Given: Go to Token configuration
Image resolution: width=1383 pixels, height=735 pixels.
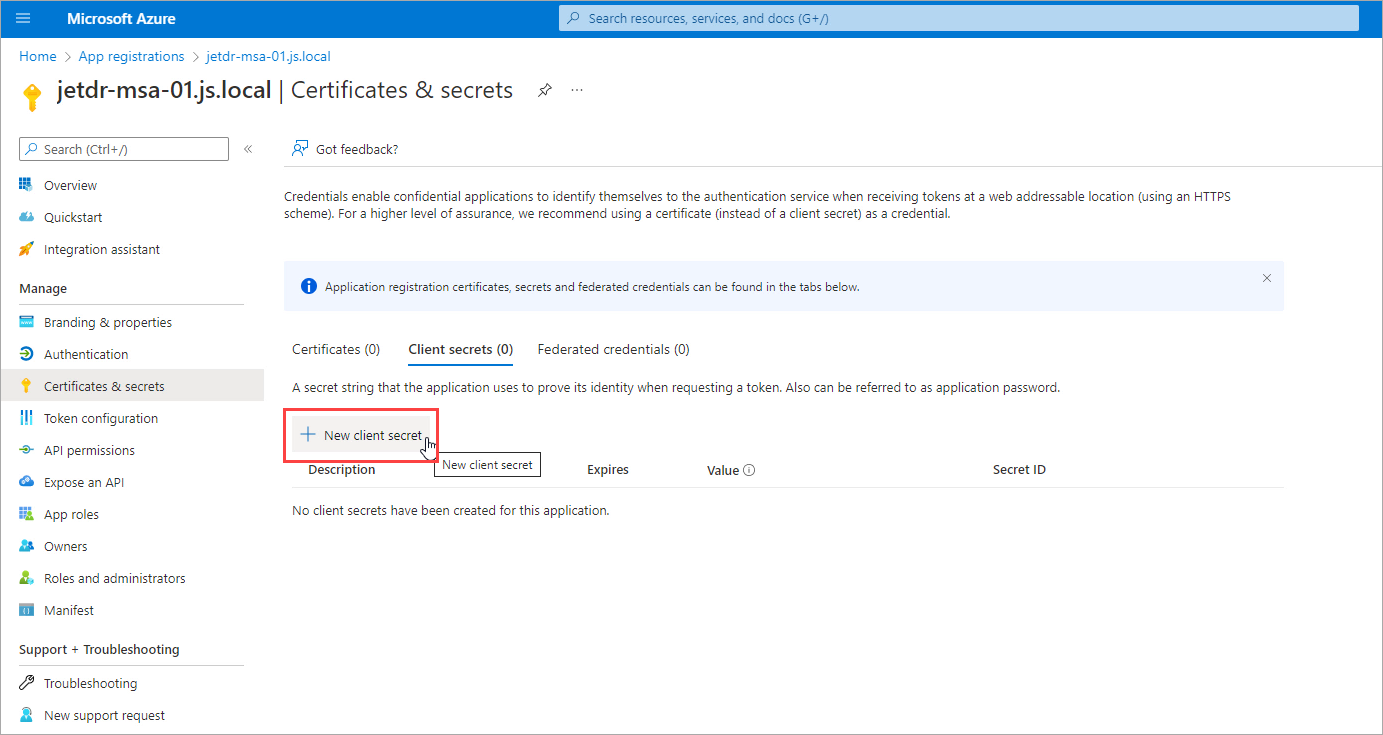Looking at the screenshot, I should pos(100,418).
